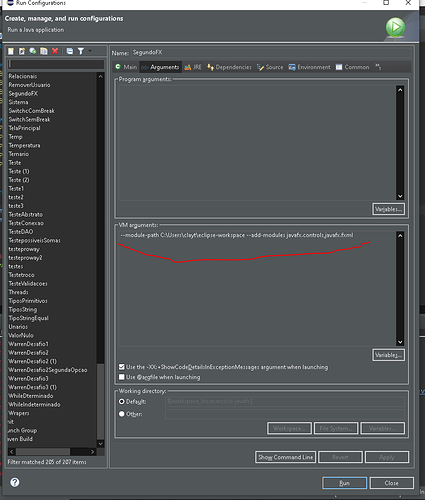This screenshot has height=500, width=425.
Task: Click the New launch configuration icon
Action: coord(11,51)
